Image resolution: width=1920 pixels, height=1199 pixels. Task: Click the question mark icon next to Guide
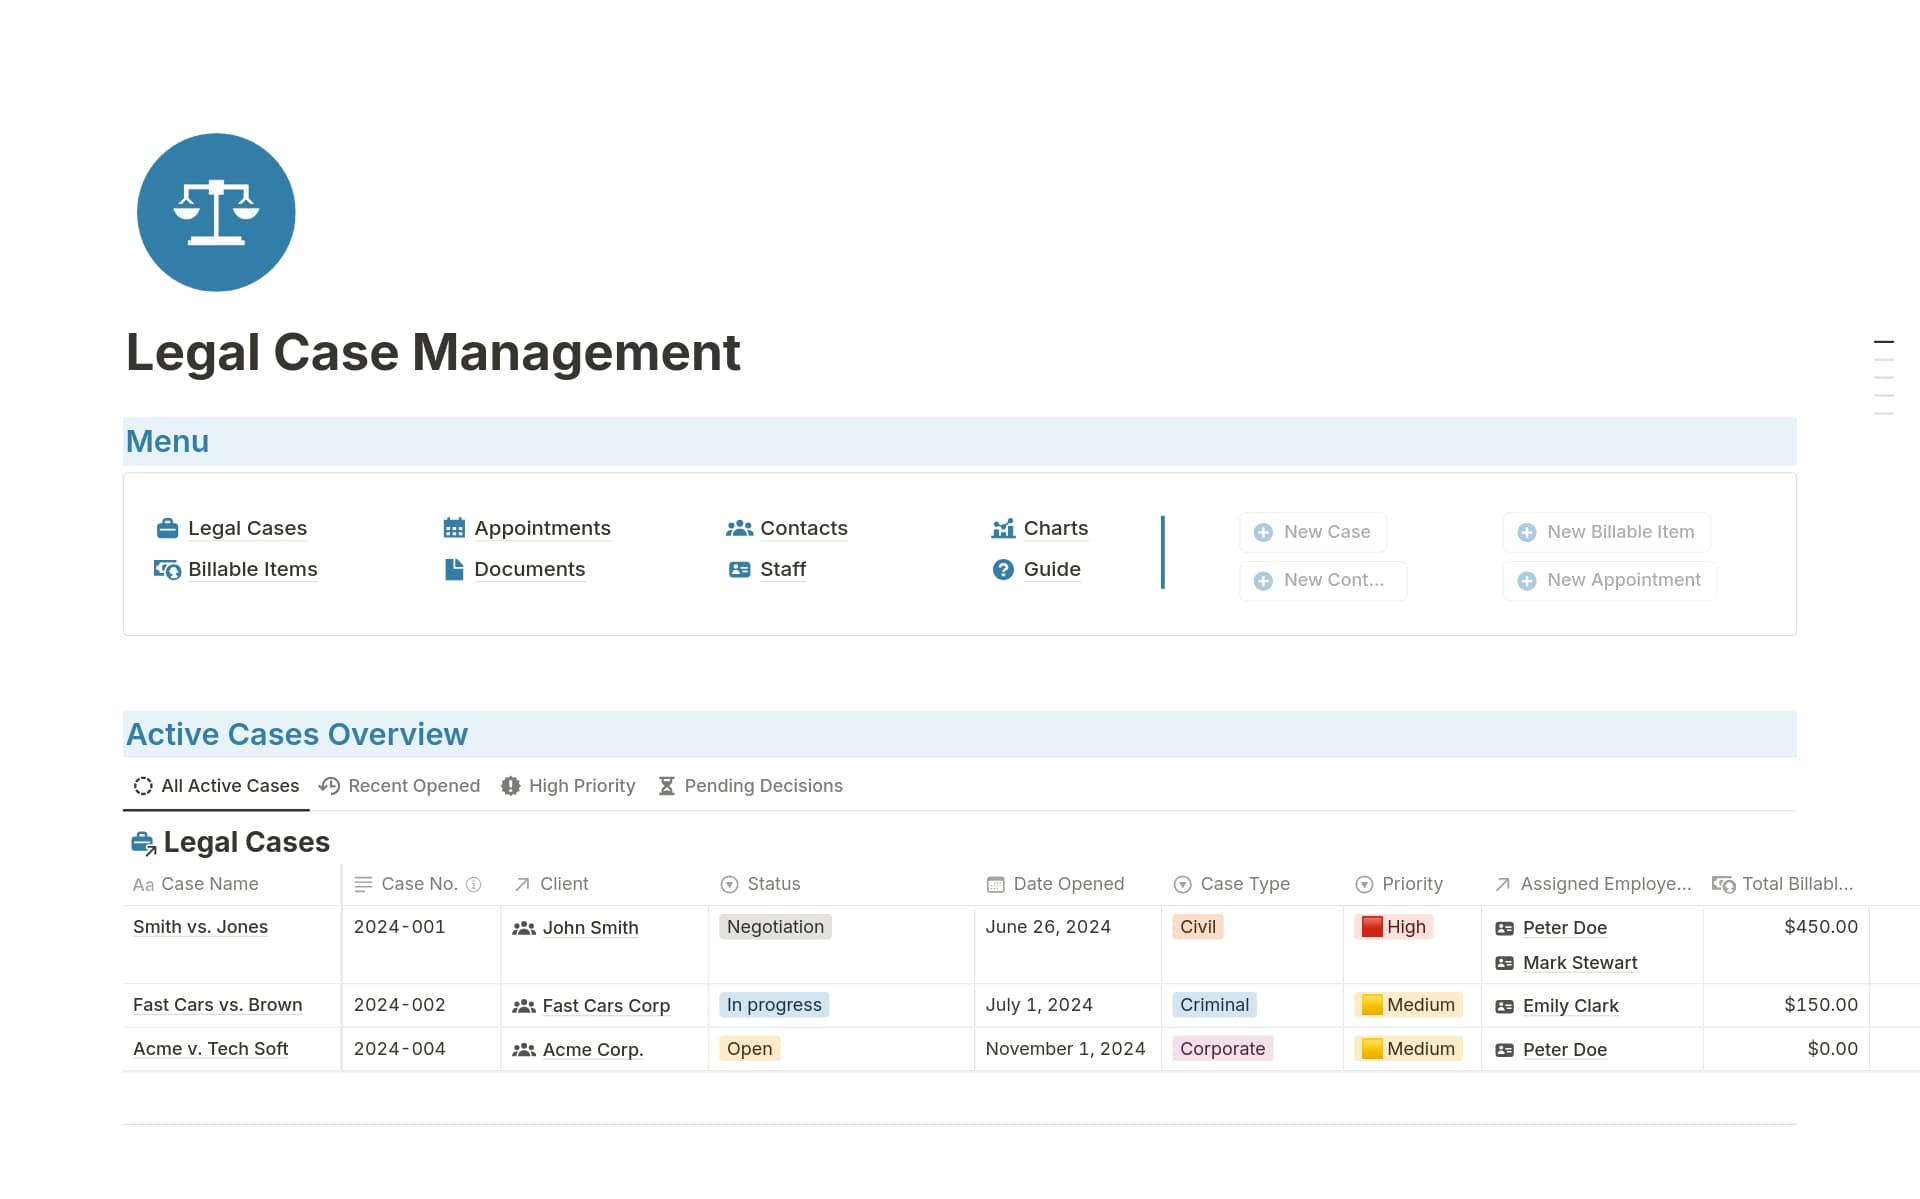1003,569
